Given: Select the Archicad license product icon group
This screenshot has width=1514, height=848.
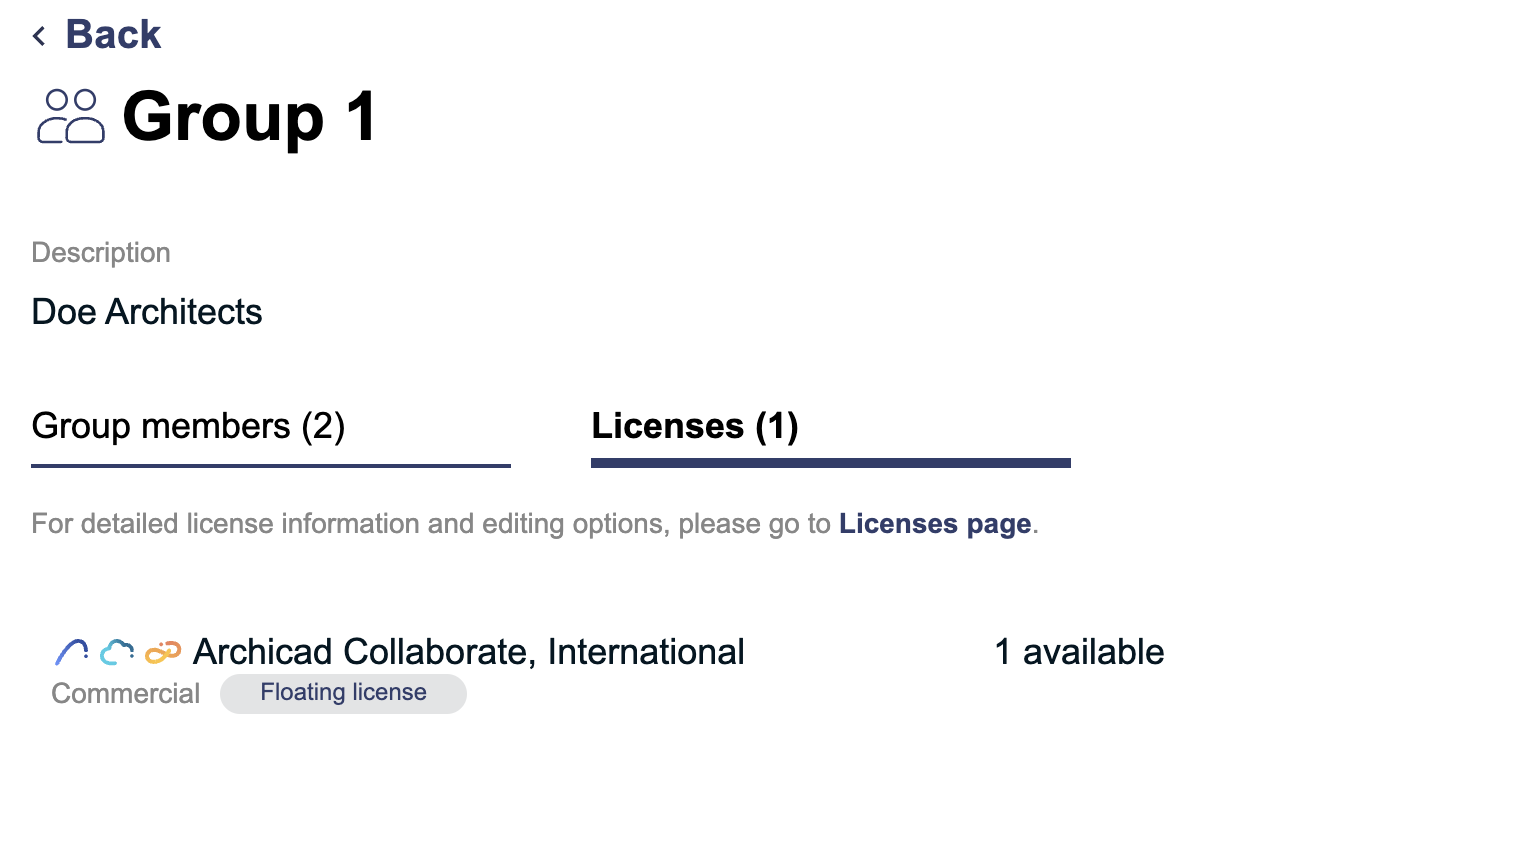Looking at the screenshot, I should [115, 651].
